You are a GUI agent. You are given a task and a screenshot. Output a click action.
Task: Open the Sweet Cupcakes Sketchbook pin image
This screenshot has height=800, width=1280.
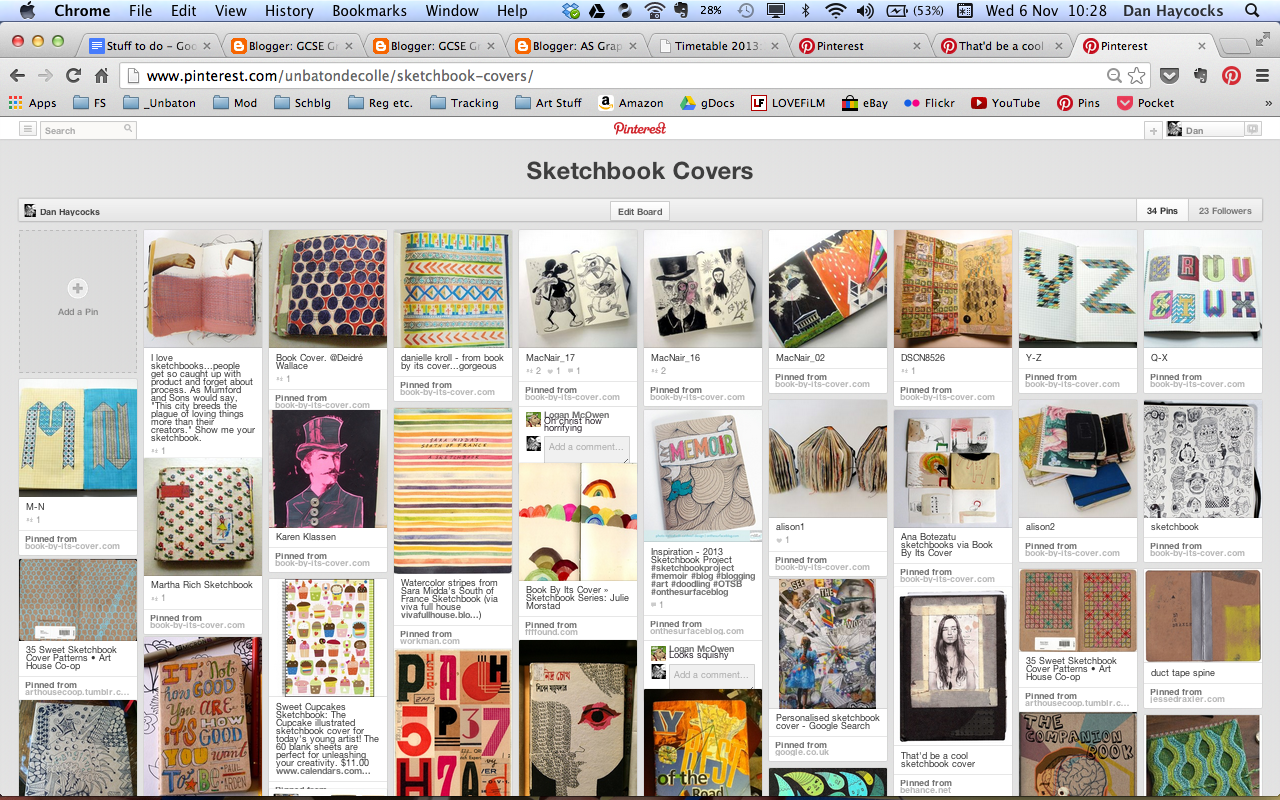tap(328, 638)
